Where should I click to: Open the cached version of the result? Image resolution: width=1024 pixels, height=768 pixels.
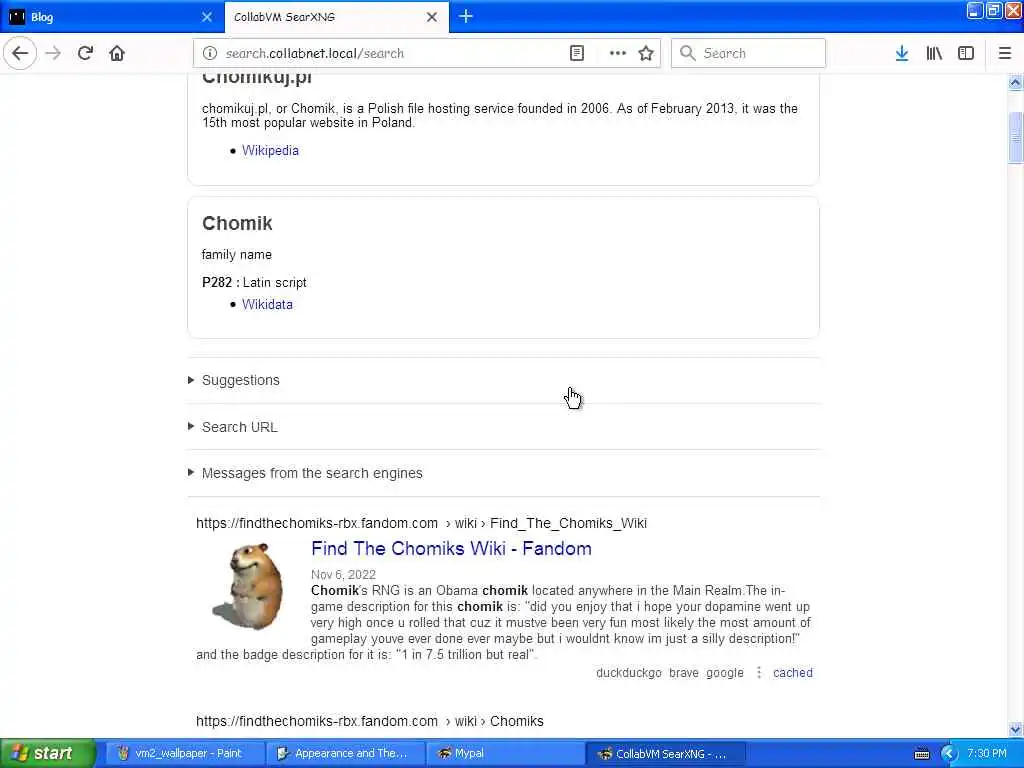click(x=793, y=673)
